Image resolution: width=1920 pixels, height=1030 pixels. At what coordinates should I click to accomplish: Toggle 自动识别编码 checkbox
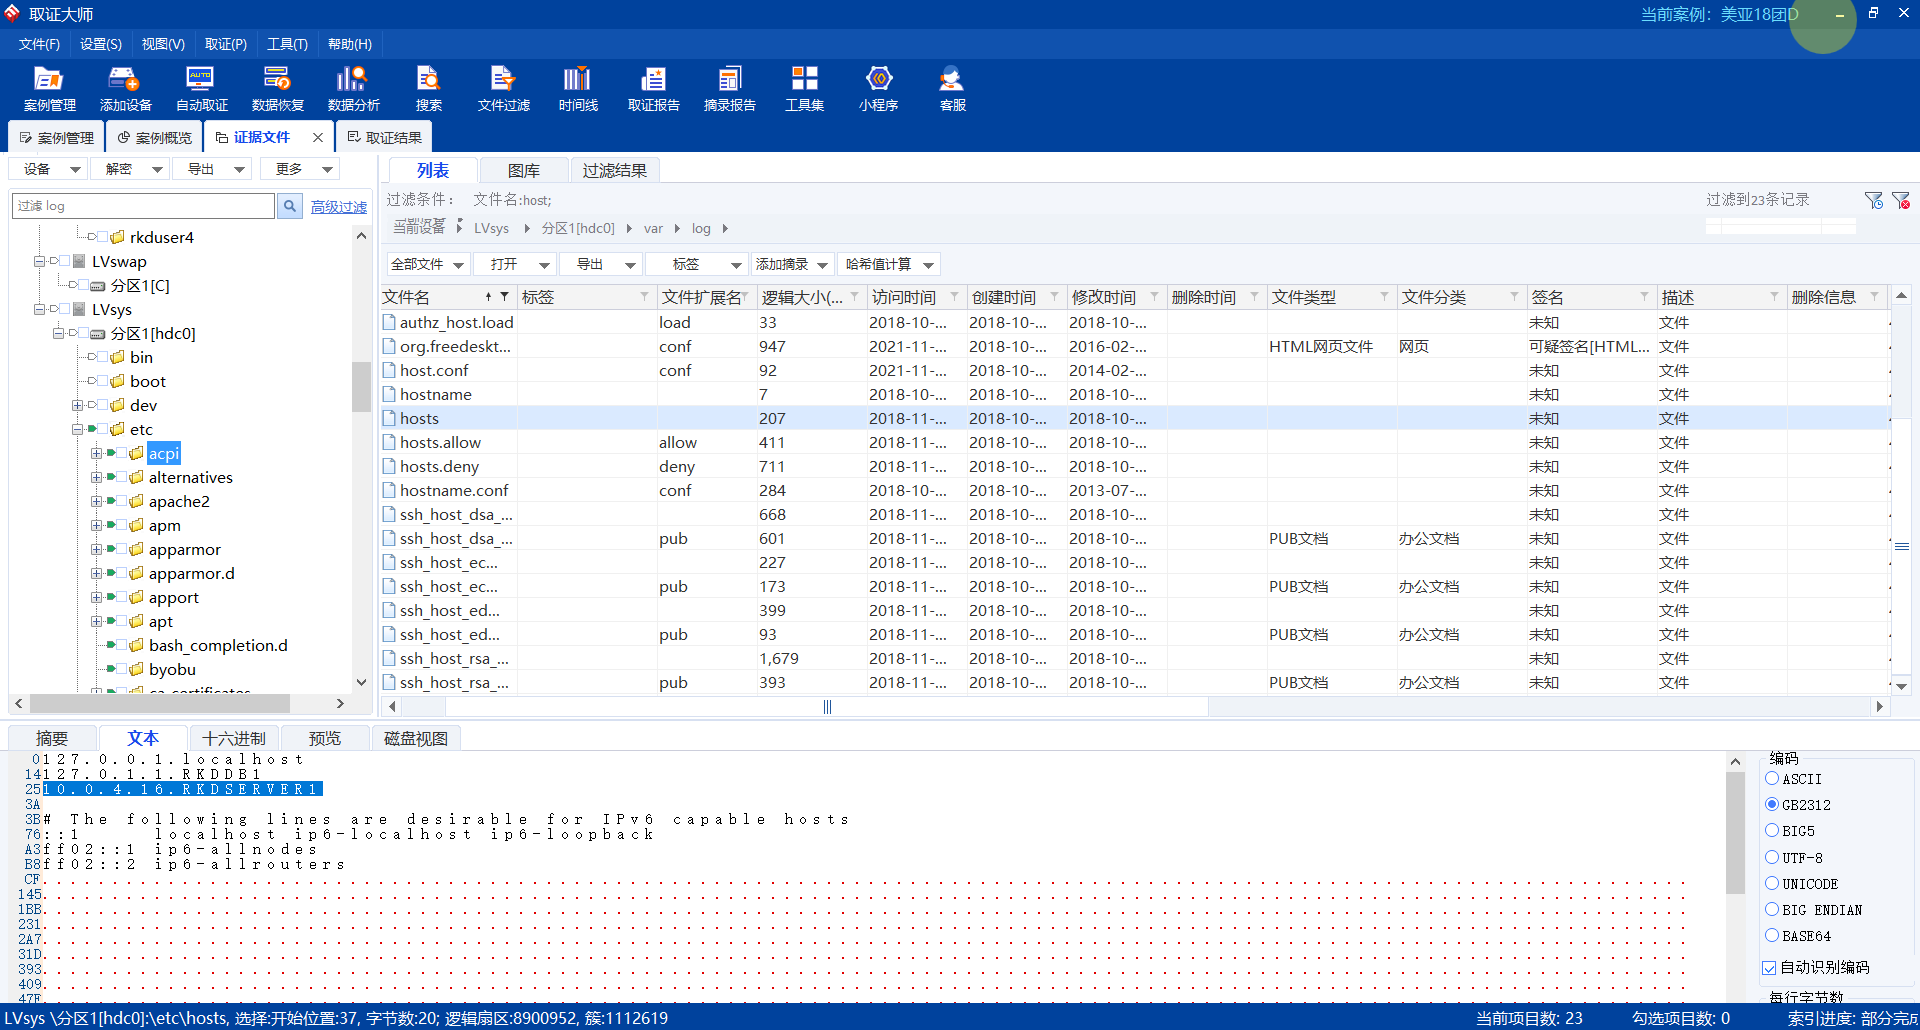tap(1769, 967)
